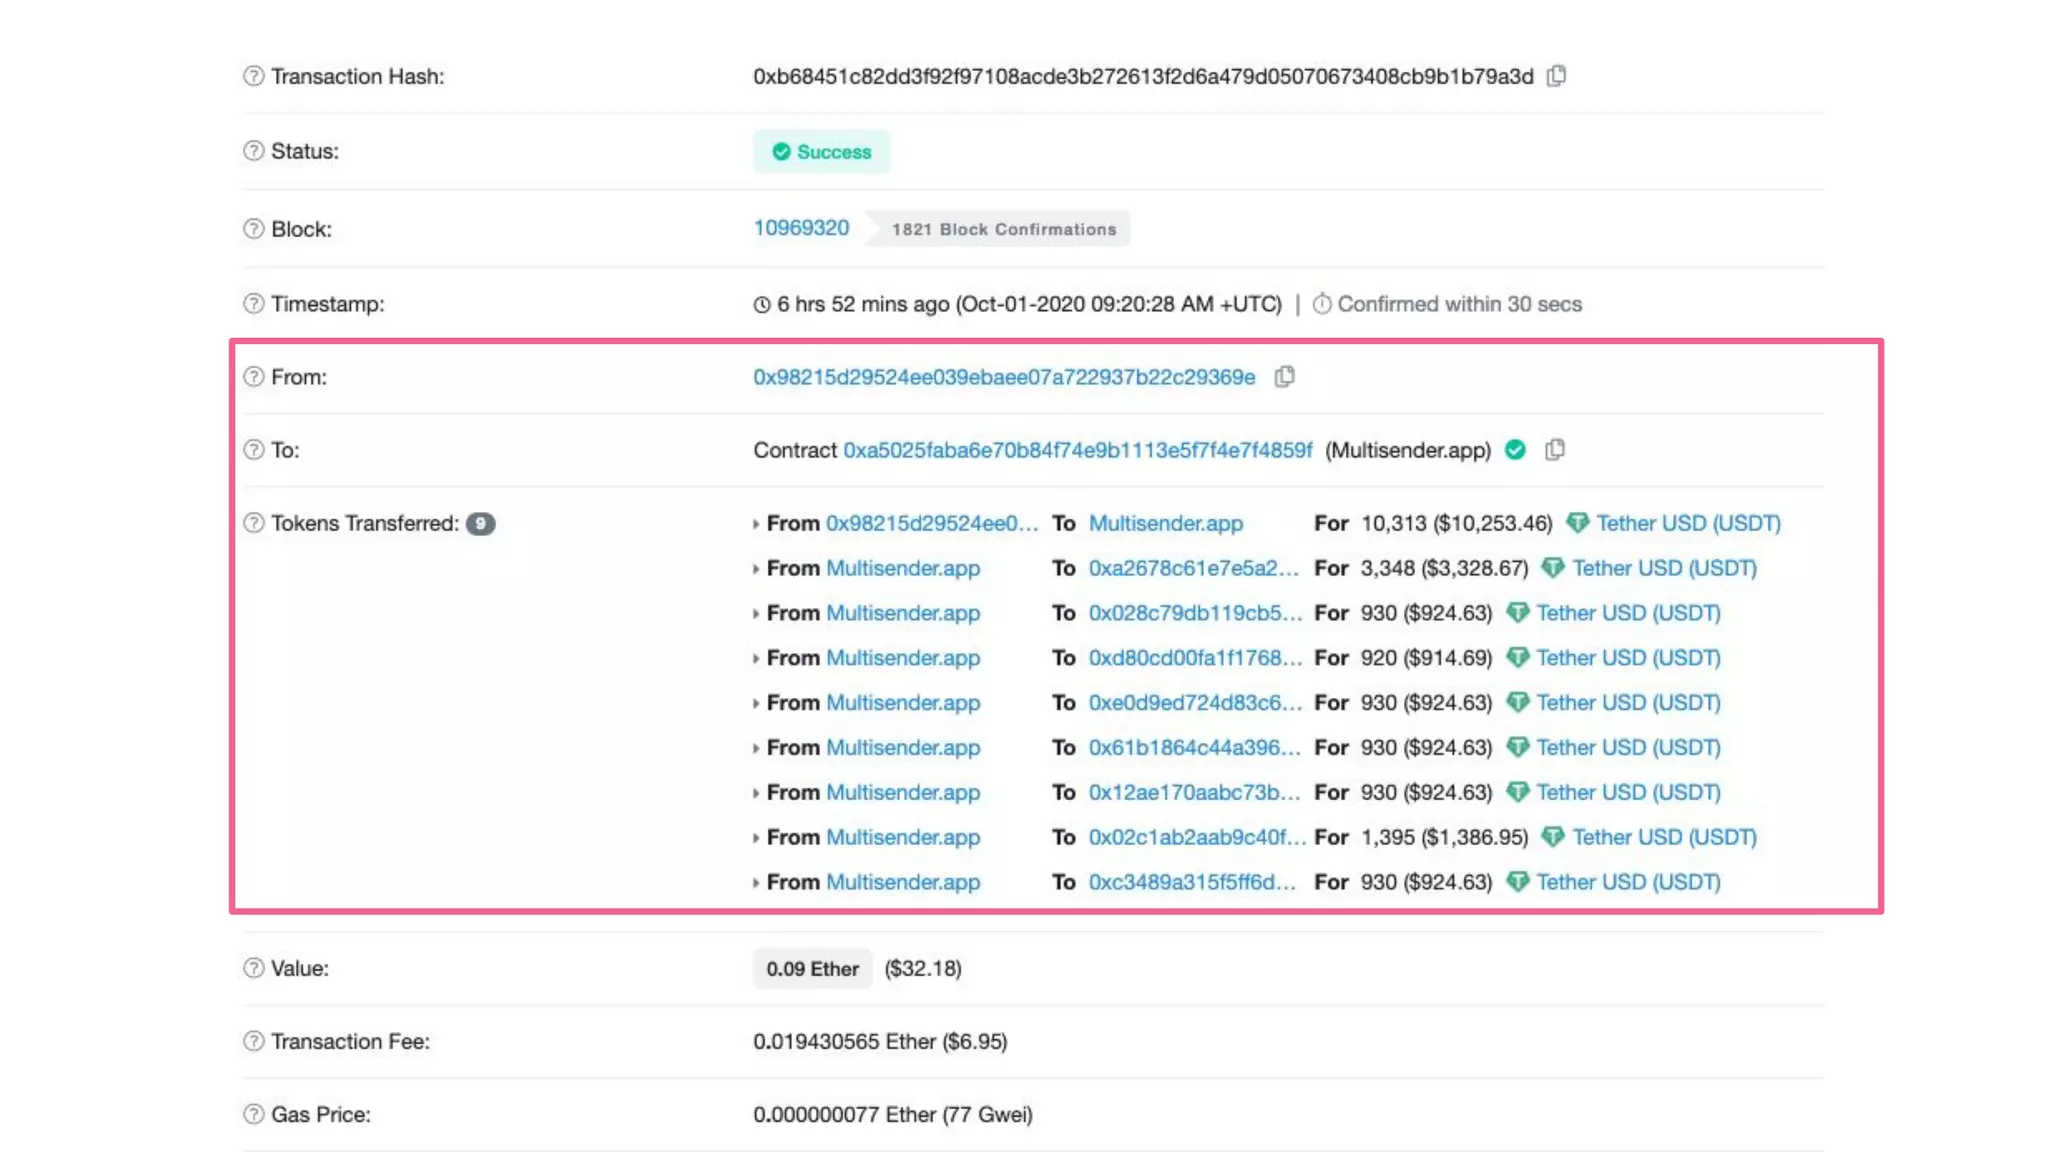Viewport: 2048px width, 1152px height.
Task: Open sender address 0x98215d29524ee039 link
Action: [1004, 377]
